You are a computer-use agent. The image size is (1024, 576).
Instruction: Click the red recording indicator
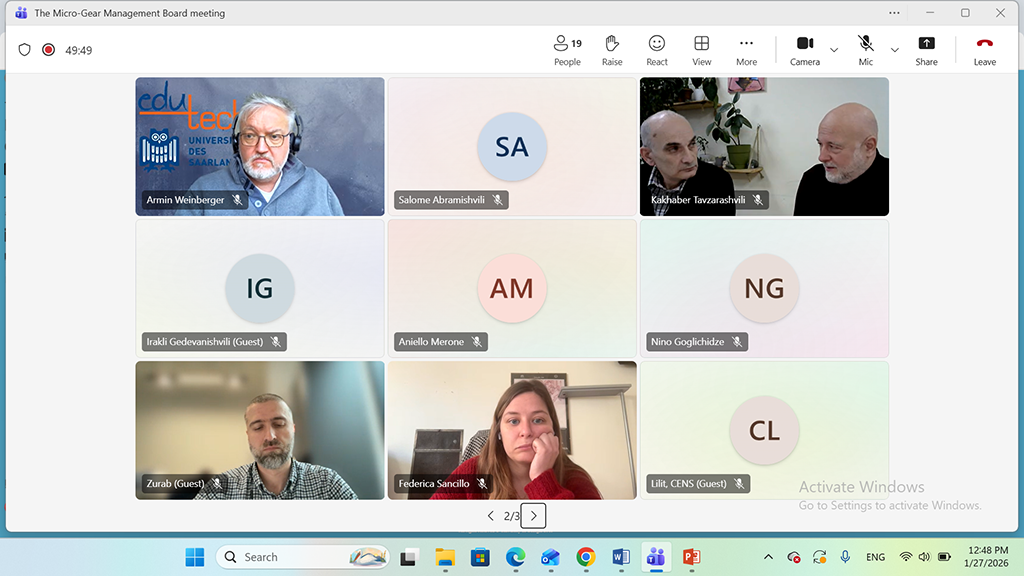48,50
